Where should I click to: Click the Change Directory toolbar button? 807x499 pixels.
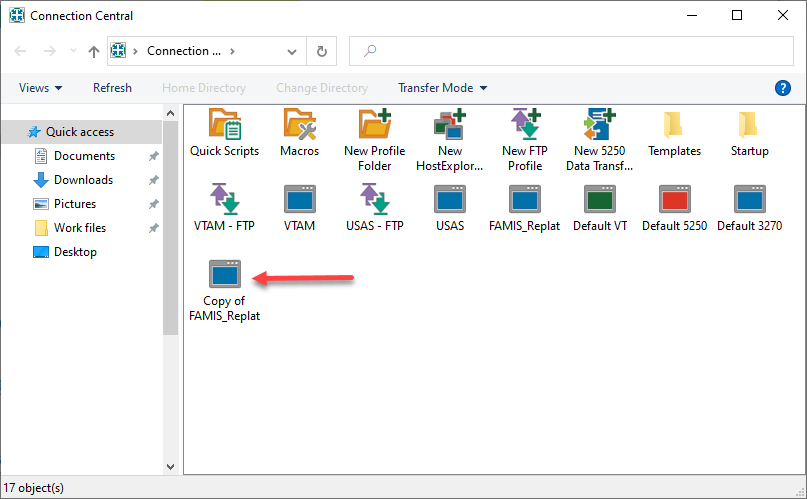point(322,88)
